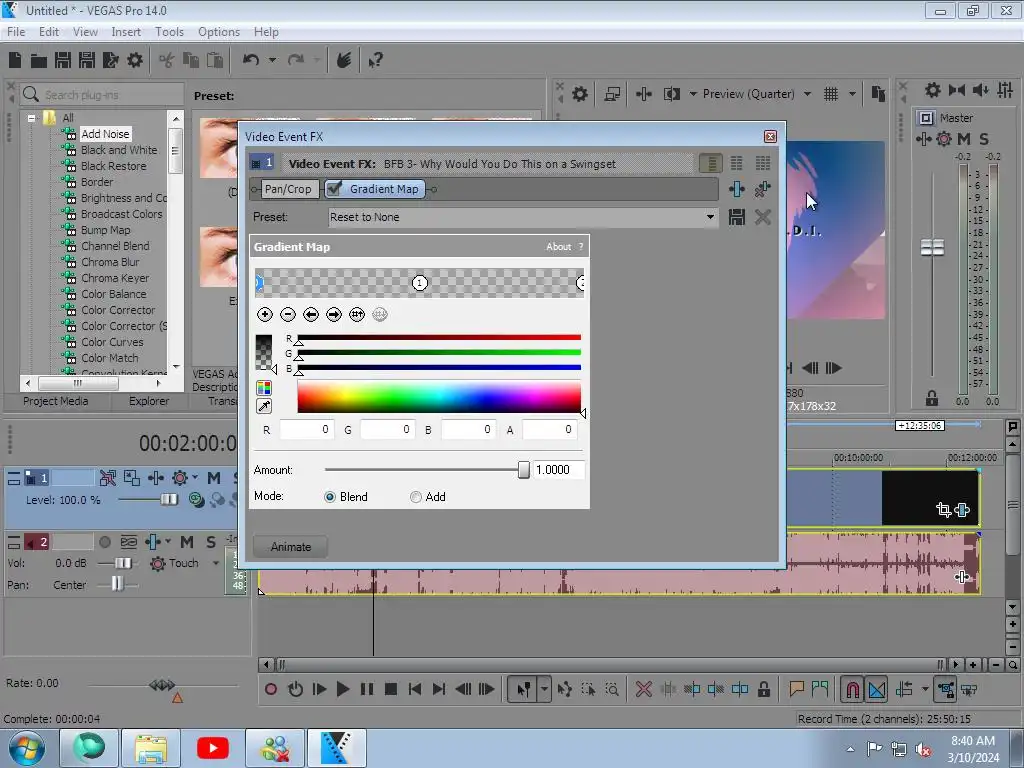The image size is (1024, 768).
Task: Select Color Curves in plug-in list
Action: pyautogui.click(x=112, y=342)
